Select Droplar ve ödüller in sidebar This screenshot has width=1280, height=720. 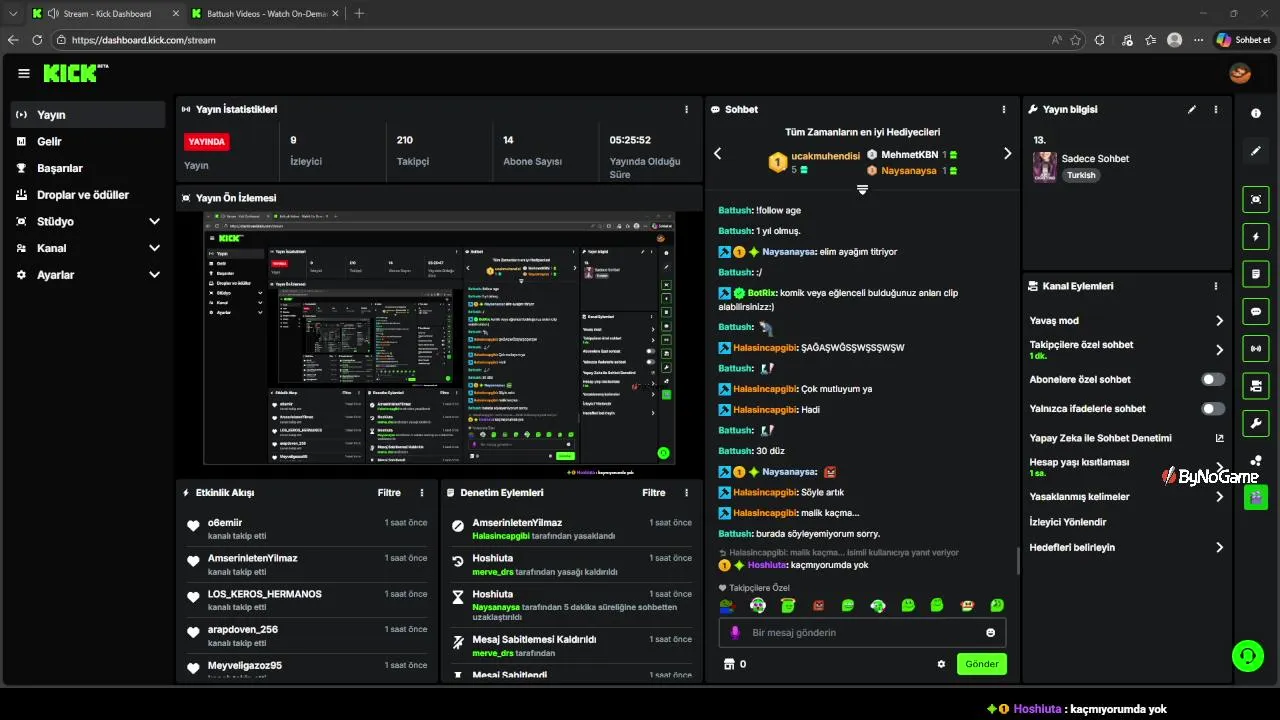(x=88, y=195)
